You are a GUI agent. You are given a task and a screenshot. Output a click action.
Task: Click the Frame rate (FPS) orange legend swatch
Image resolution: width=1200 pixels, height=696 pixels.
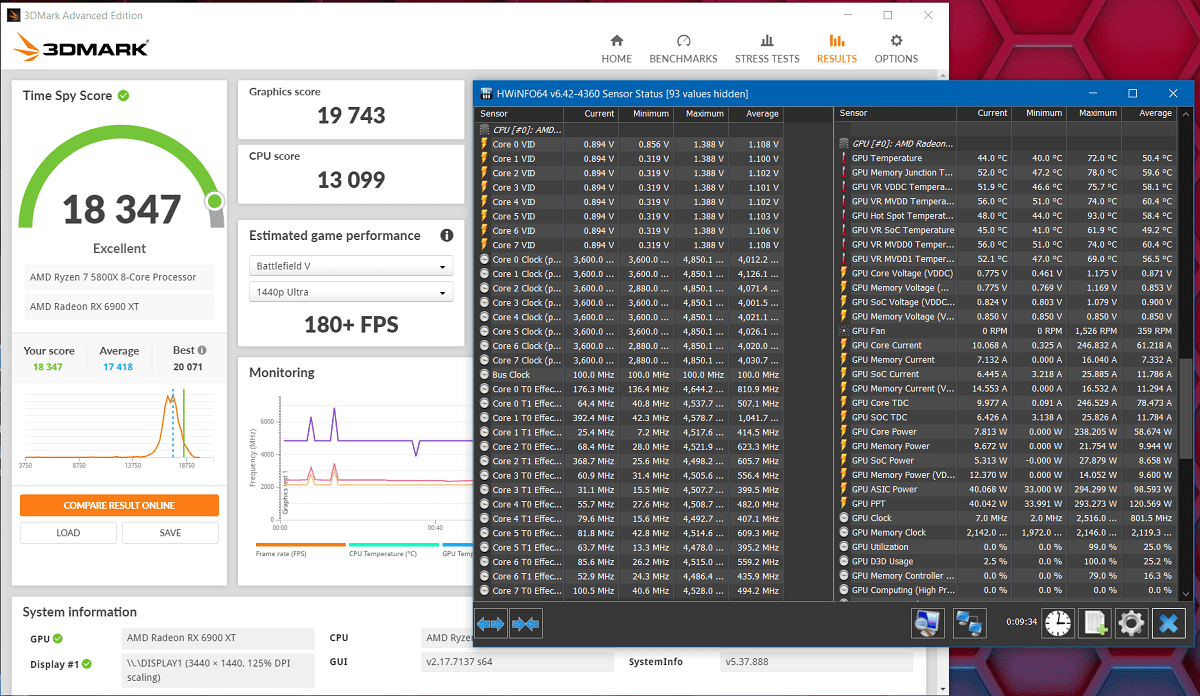(301, 545)
